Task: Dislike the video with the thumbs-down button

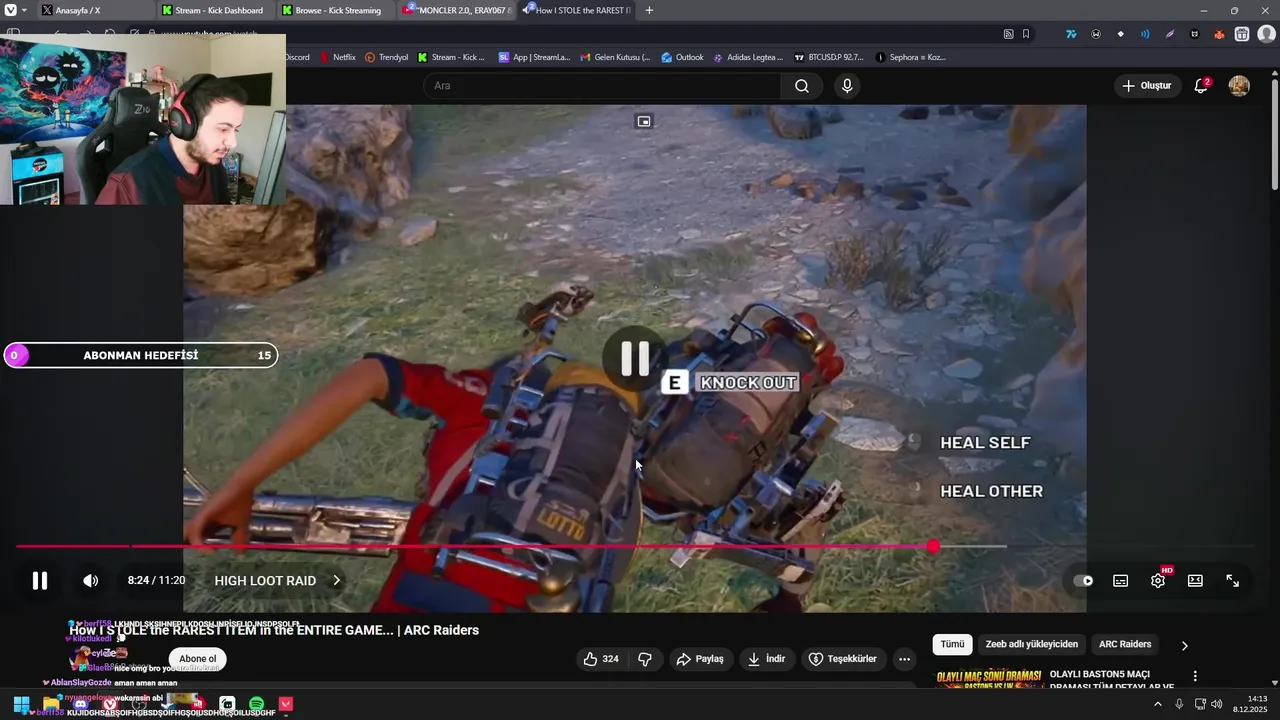Action: point(645,659)
